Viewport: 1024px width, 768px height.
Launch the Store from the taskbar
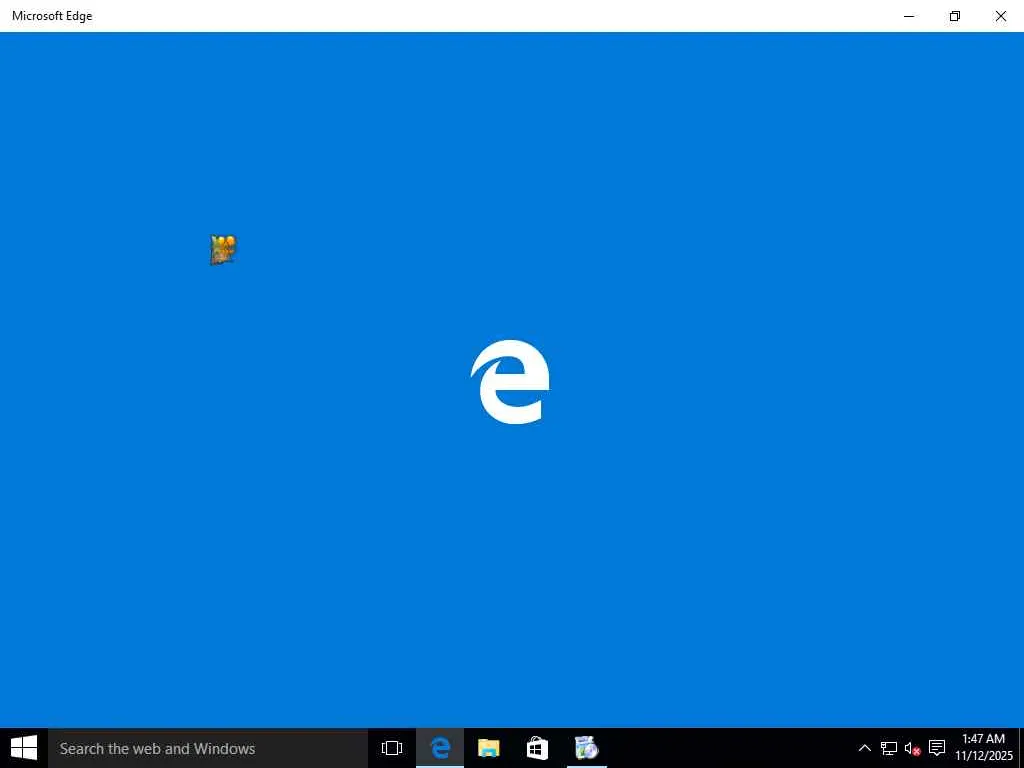537,748
